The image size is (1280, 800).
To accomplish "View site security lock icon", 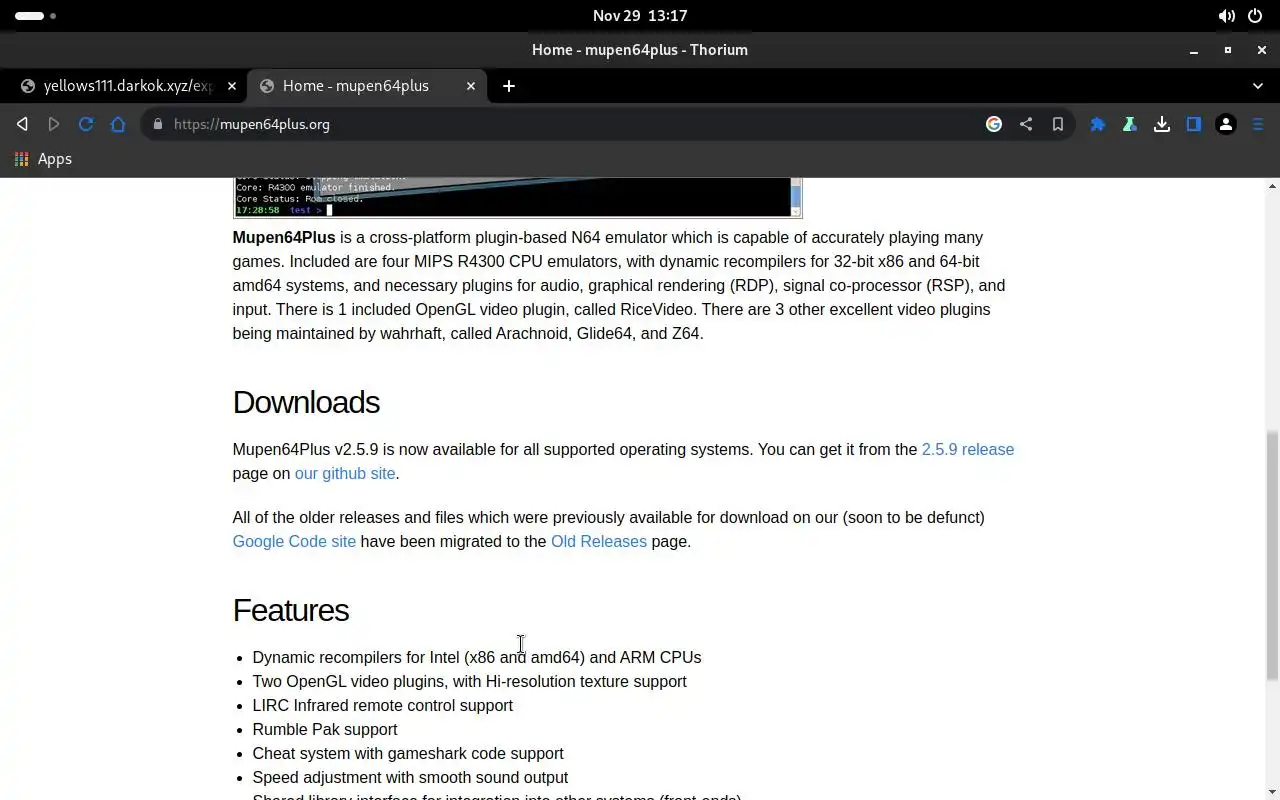I will [x=157, y=124].
